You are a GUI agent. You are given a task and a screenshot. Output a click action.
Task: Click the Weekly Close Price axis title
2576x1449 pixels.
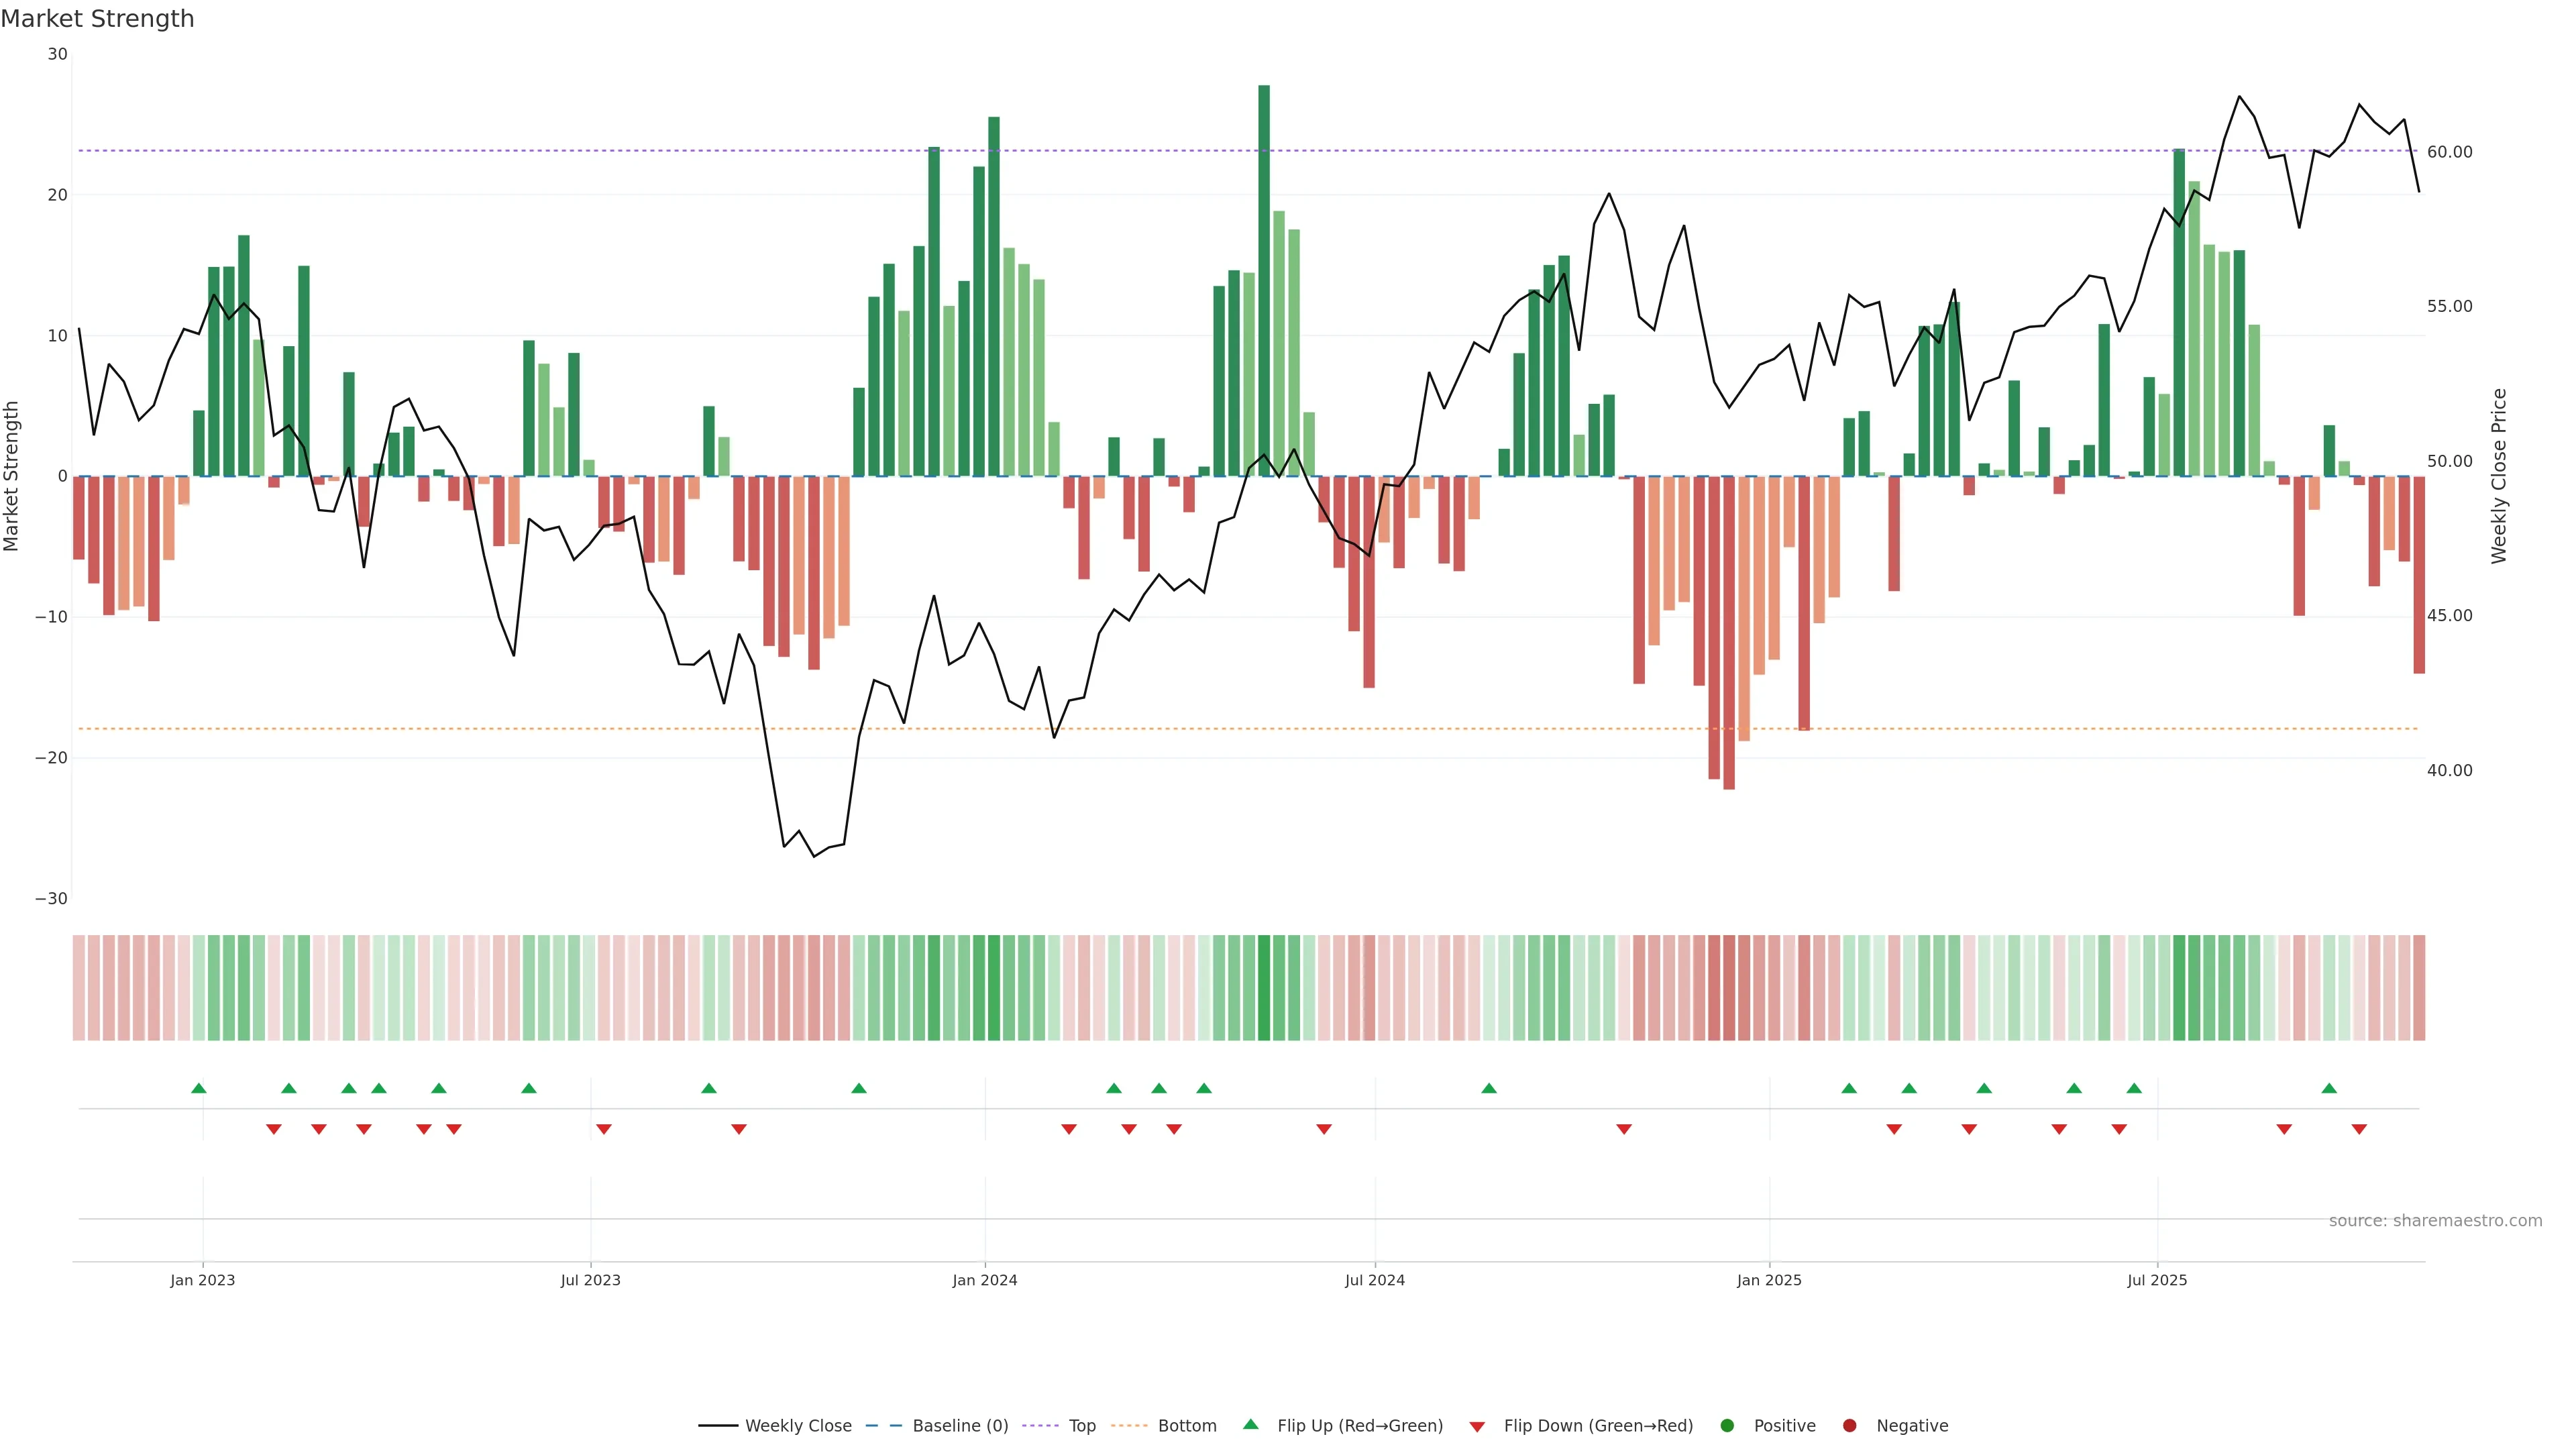(2499, 476)
